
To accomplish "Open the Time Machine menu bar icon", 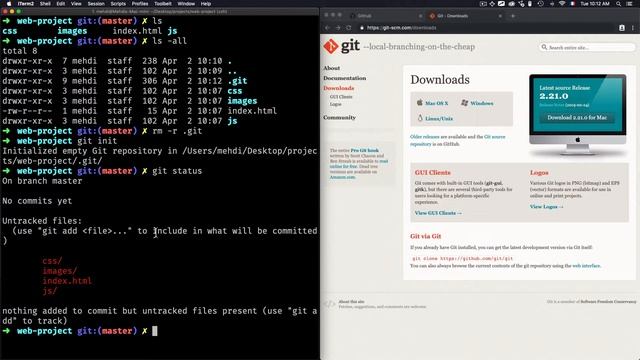I will 540,4.
